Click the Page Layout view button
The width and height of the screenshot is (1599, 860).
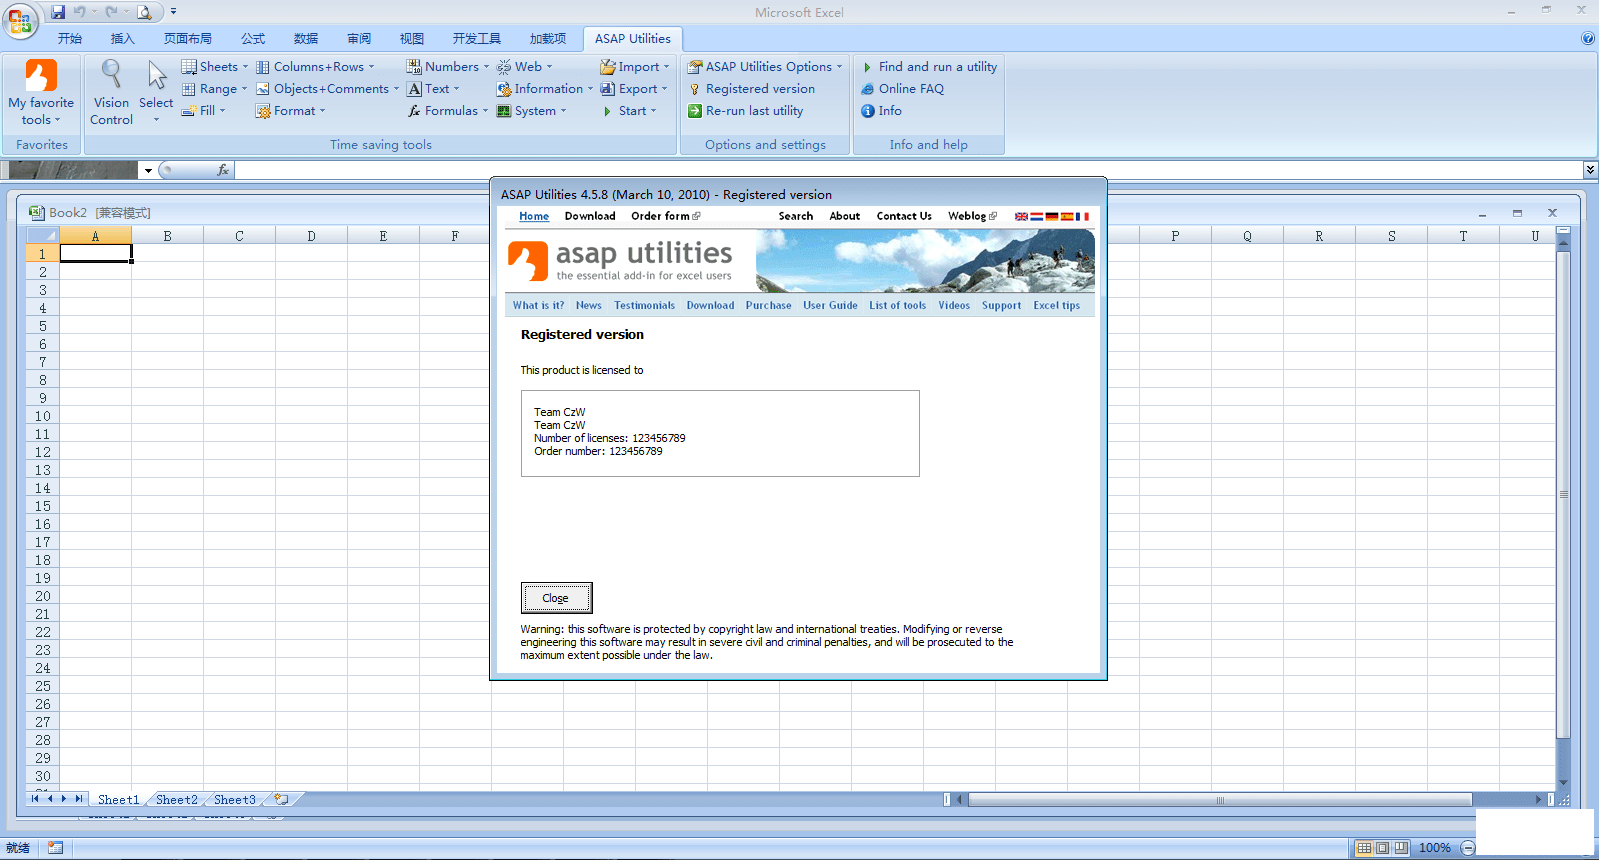(1382, 848)
